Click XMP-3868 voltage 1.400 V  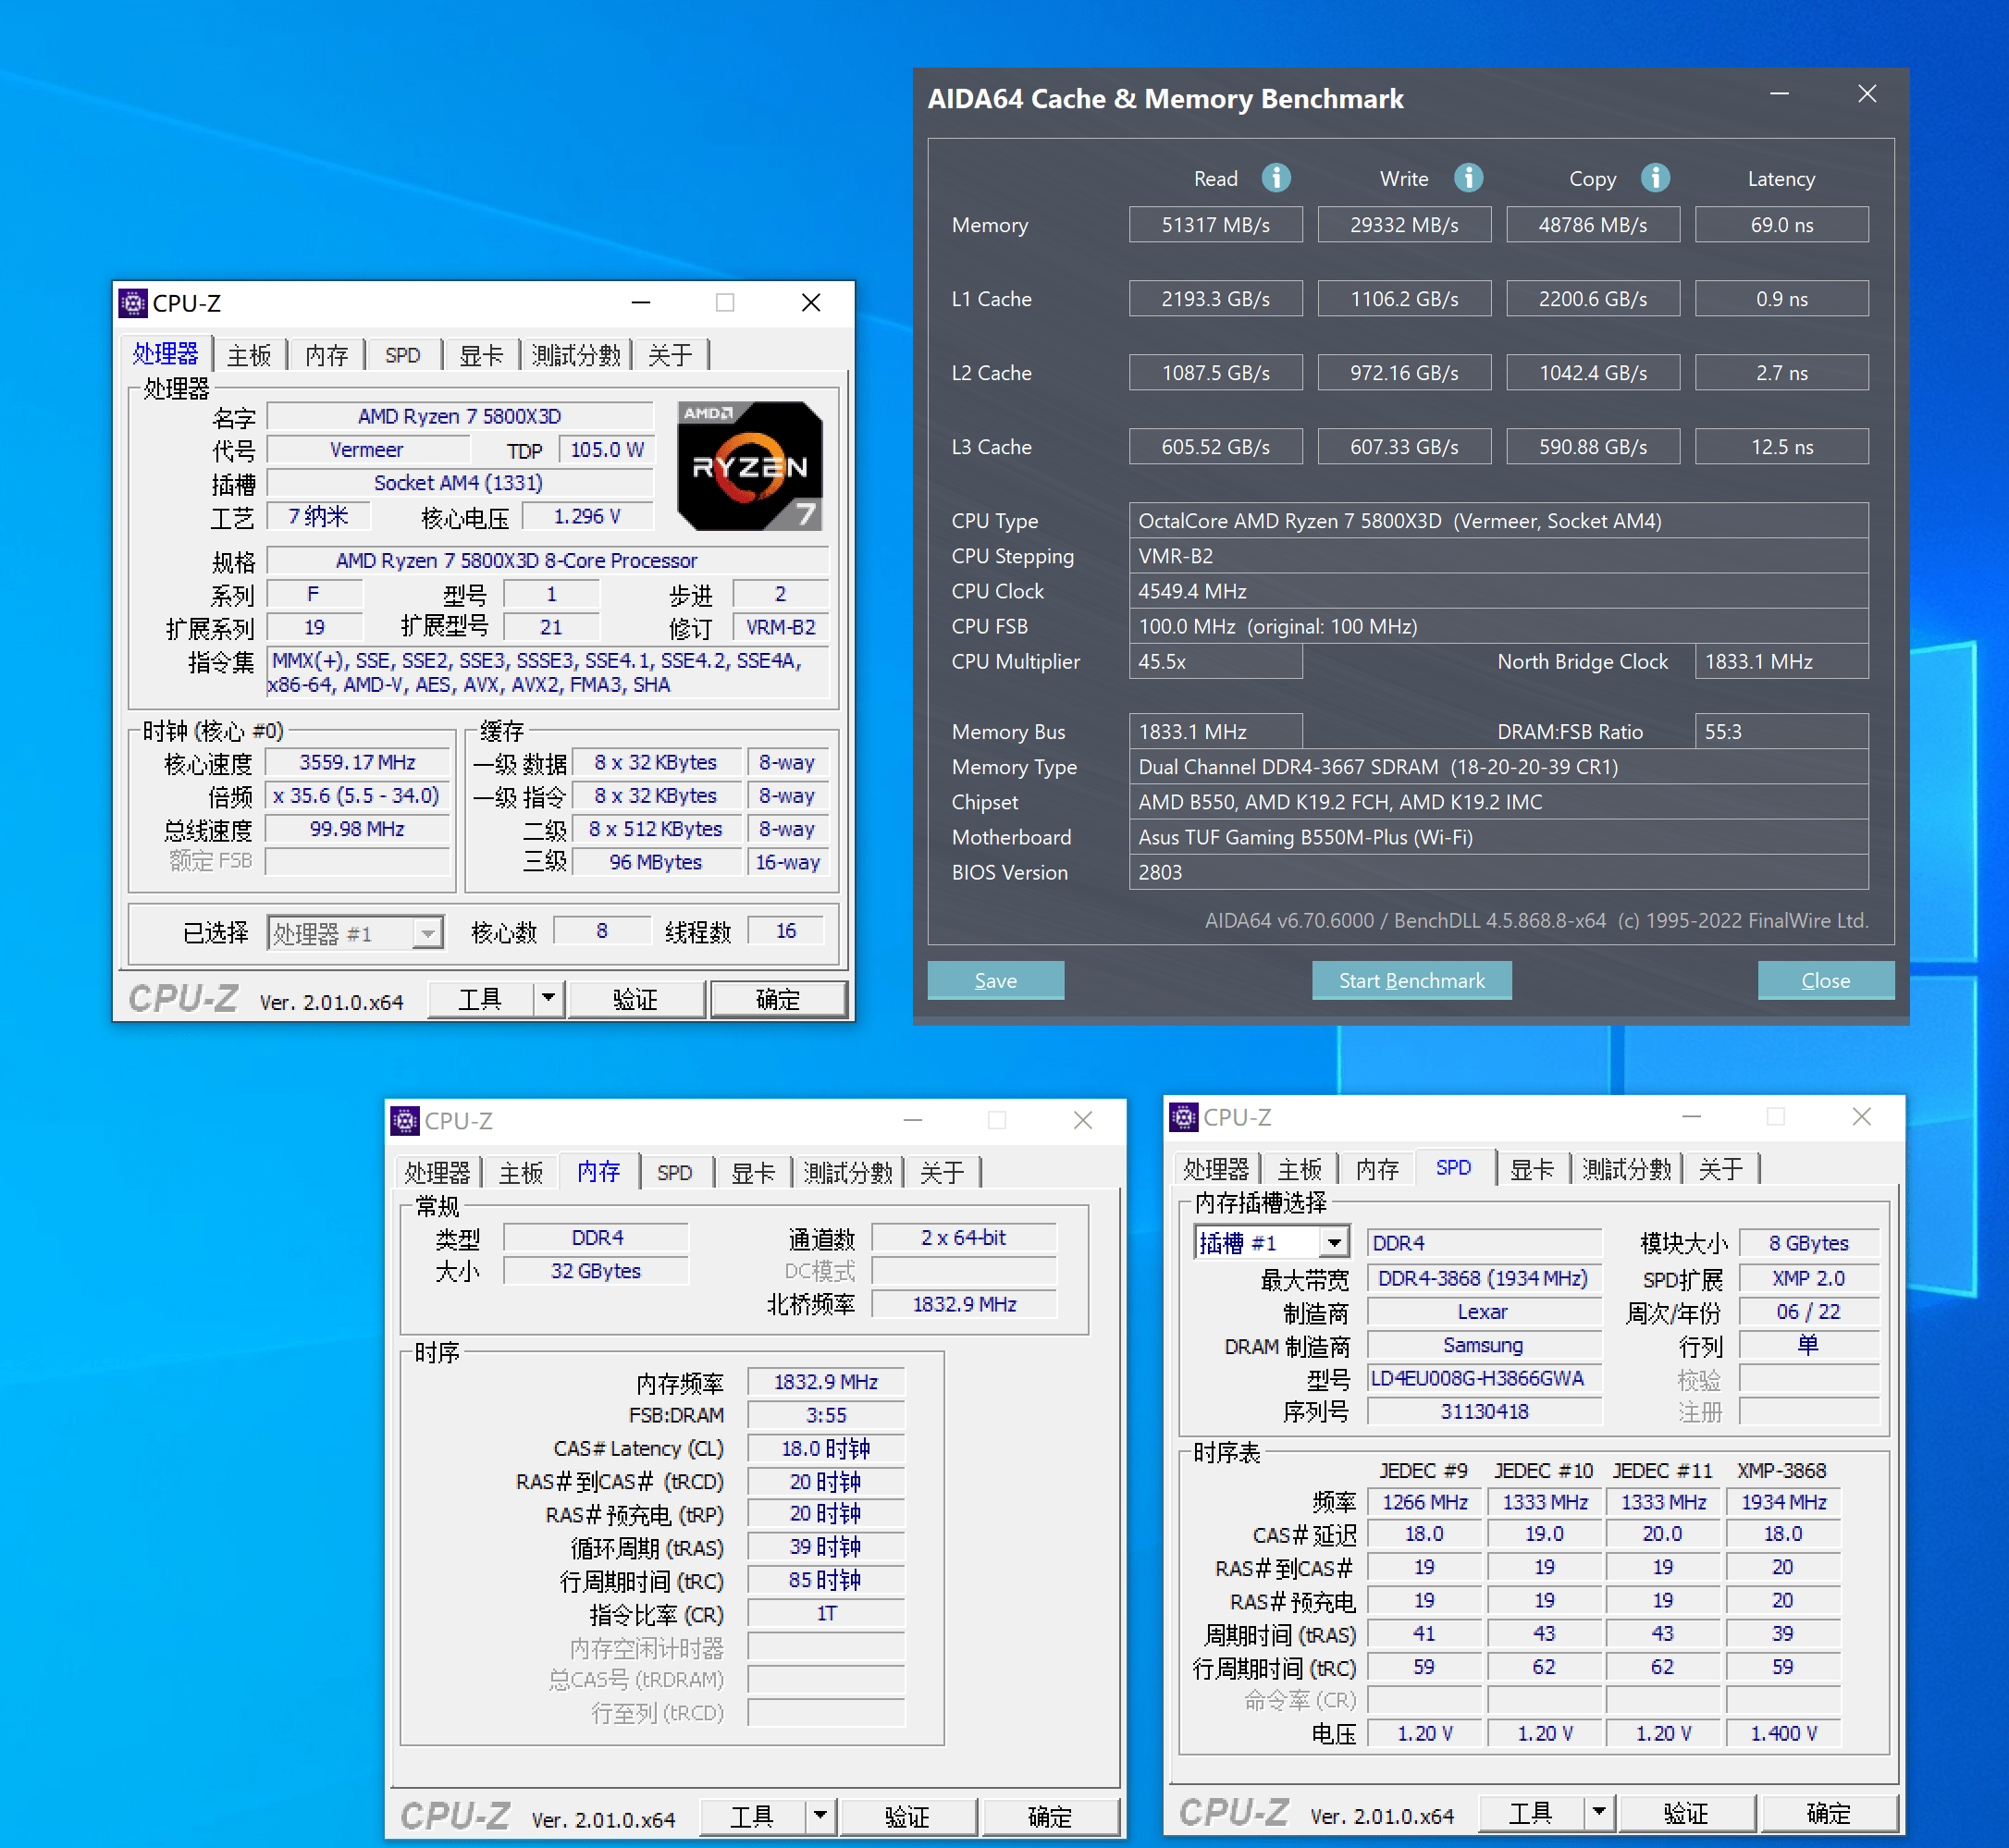click(1784, 1733)
